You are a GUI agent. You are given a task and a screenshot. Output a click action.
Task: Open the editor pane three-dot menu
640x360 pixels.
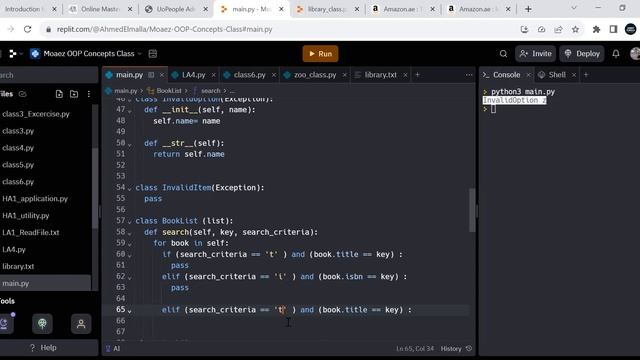(x=469, y=75)
